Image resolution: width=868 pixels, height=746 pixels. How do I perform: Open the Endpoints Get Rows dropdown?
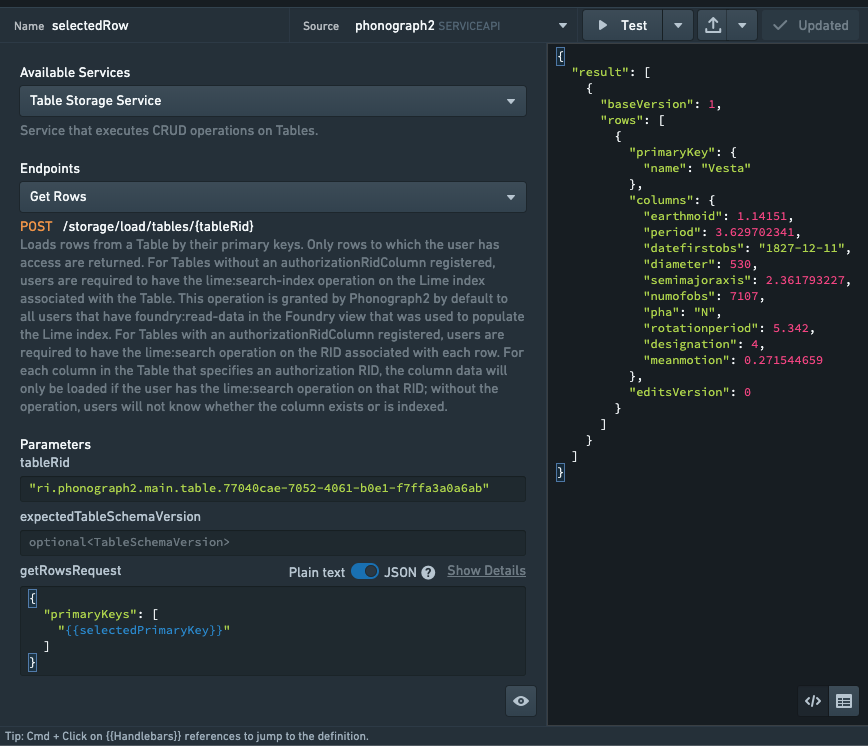[273, 197]
